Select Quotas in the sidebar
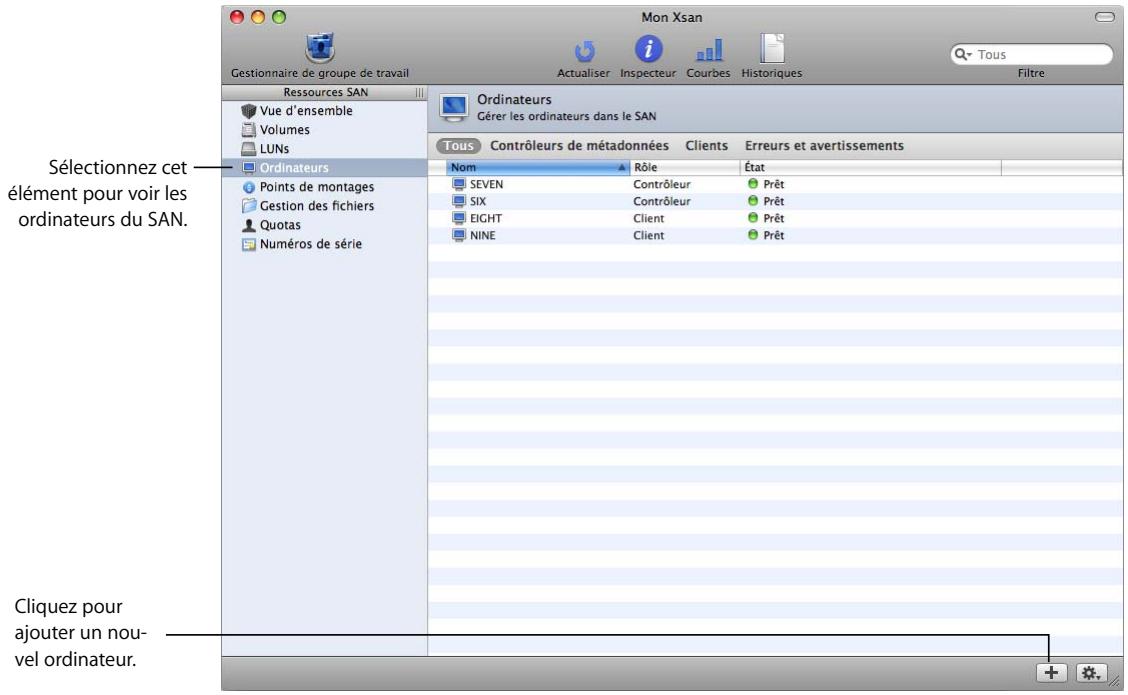 (280, 225)
